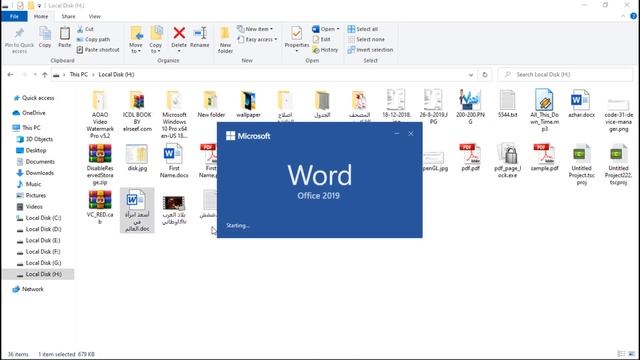This screenshot has width=640, height=360.
Task: Select the sample.pdf file
Action: [544, 158]
